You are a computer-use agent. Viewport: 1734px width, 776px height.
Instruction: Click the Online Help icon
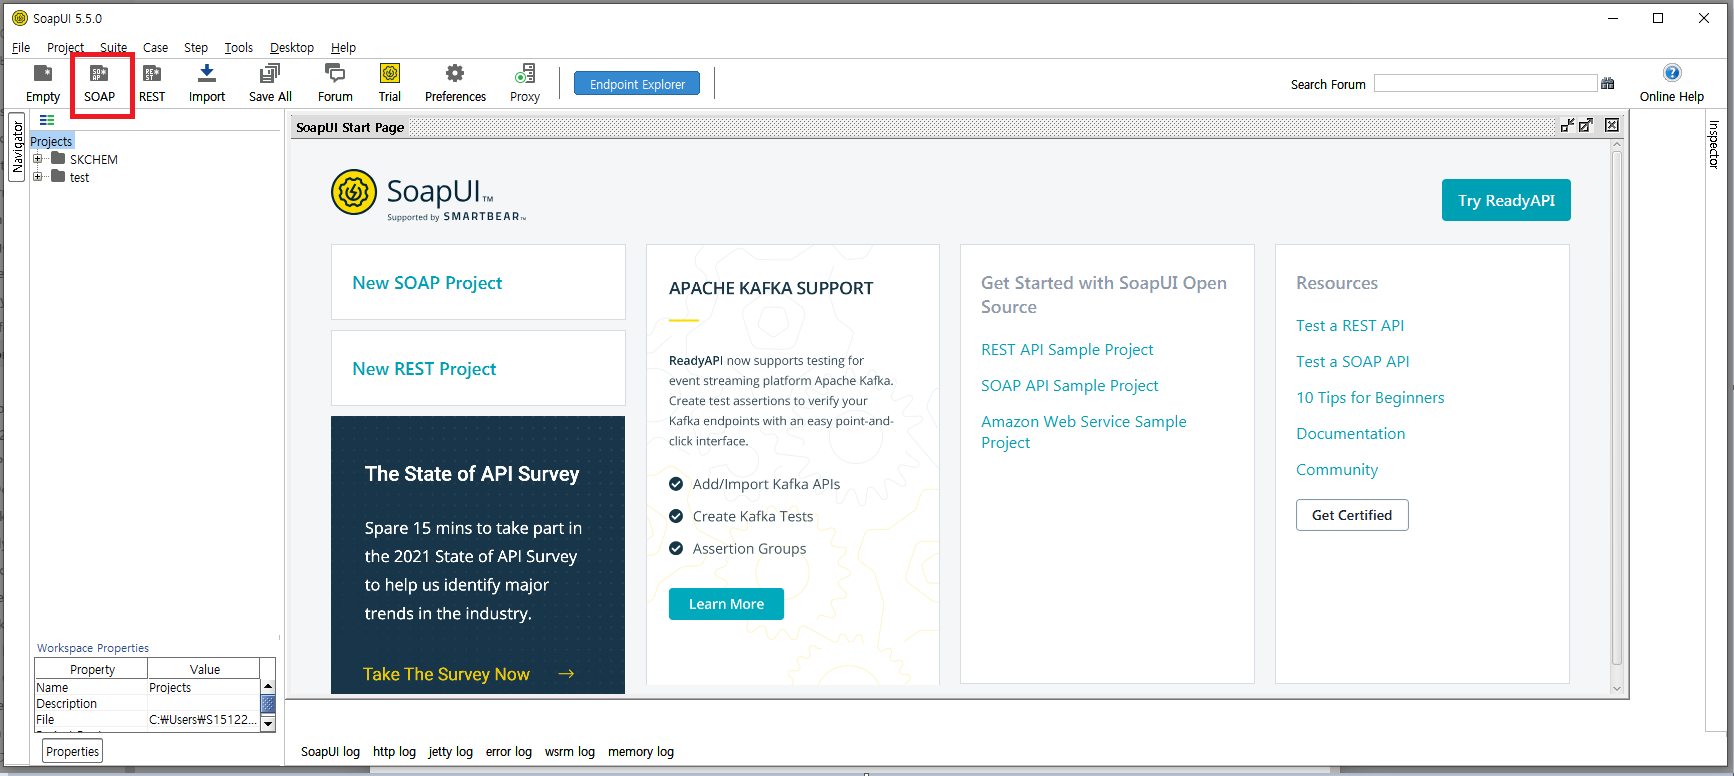1672,73
